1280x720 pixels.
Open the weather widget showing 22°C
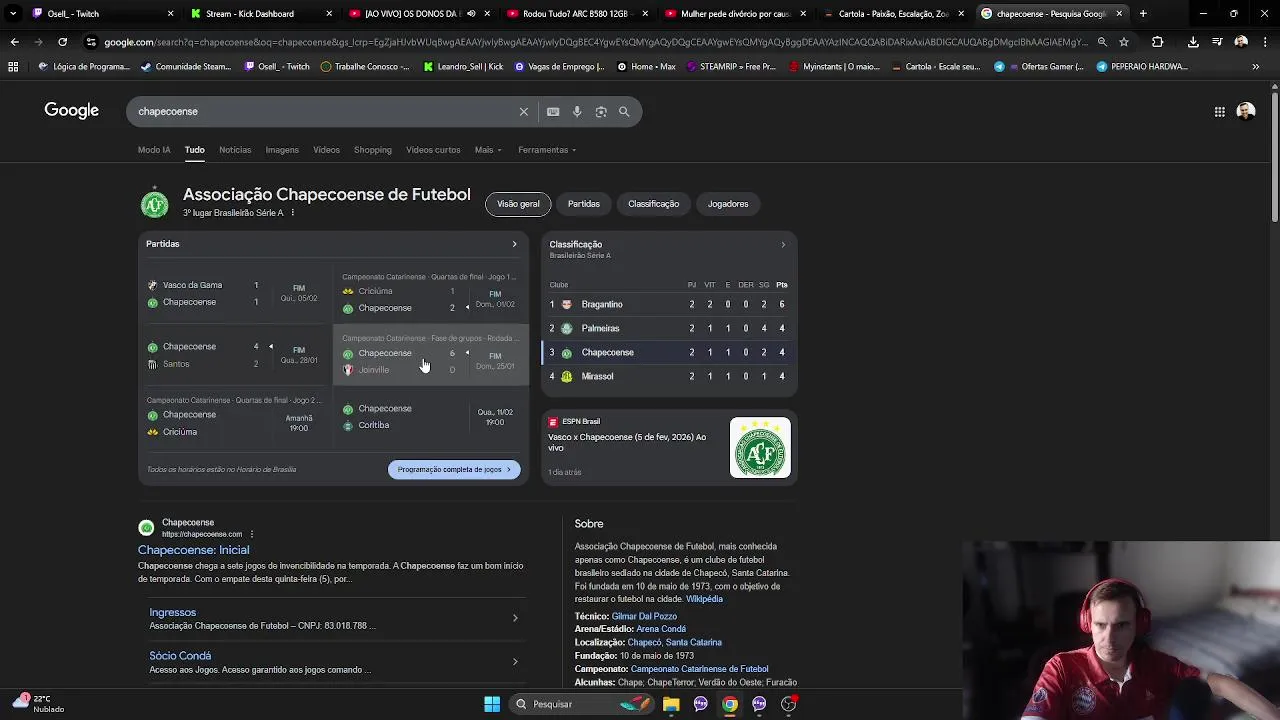(x=38, y=703)
